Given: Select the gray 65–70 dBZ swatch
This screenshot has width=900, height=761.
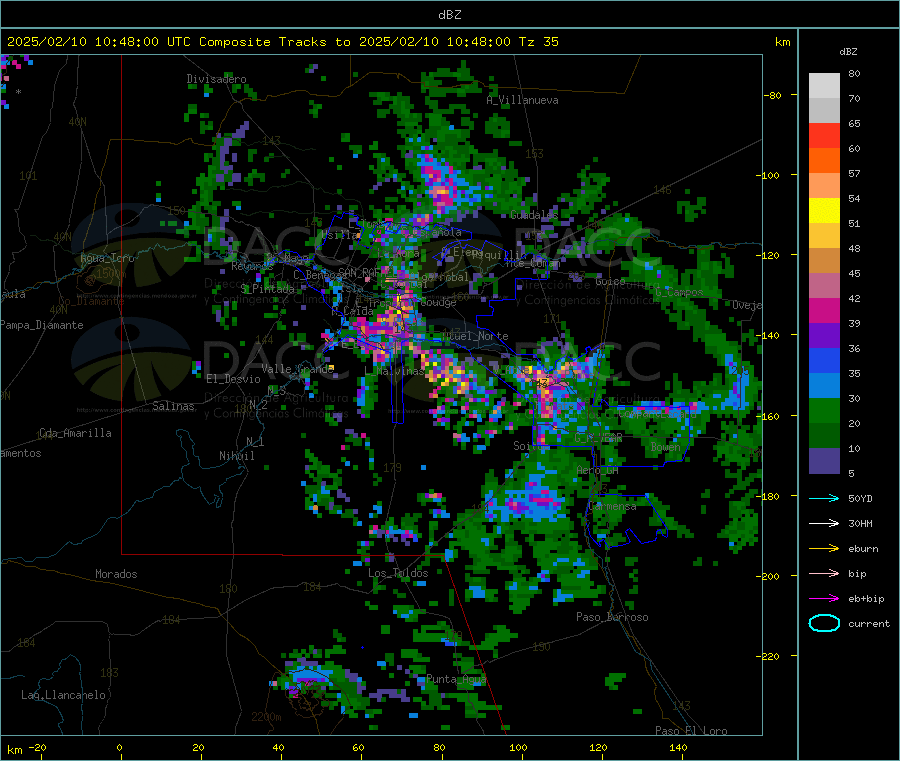Looking at the screenshot, I should [824, 110].
